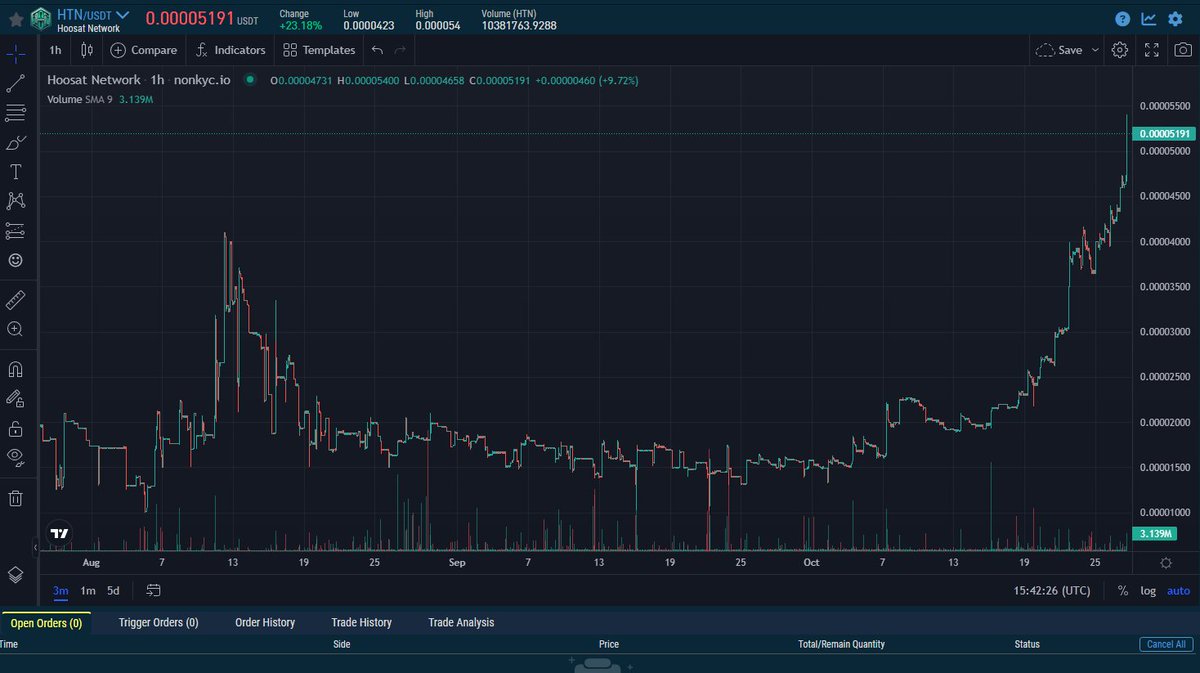Open the emoji annotation tool
Screen dimensions: 1200x673
coord(14,260)
